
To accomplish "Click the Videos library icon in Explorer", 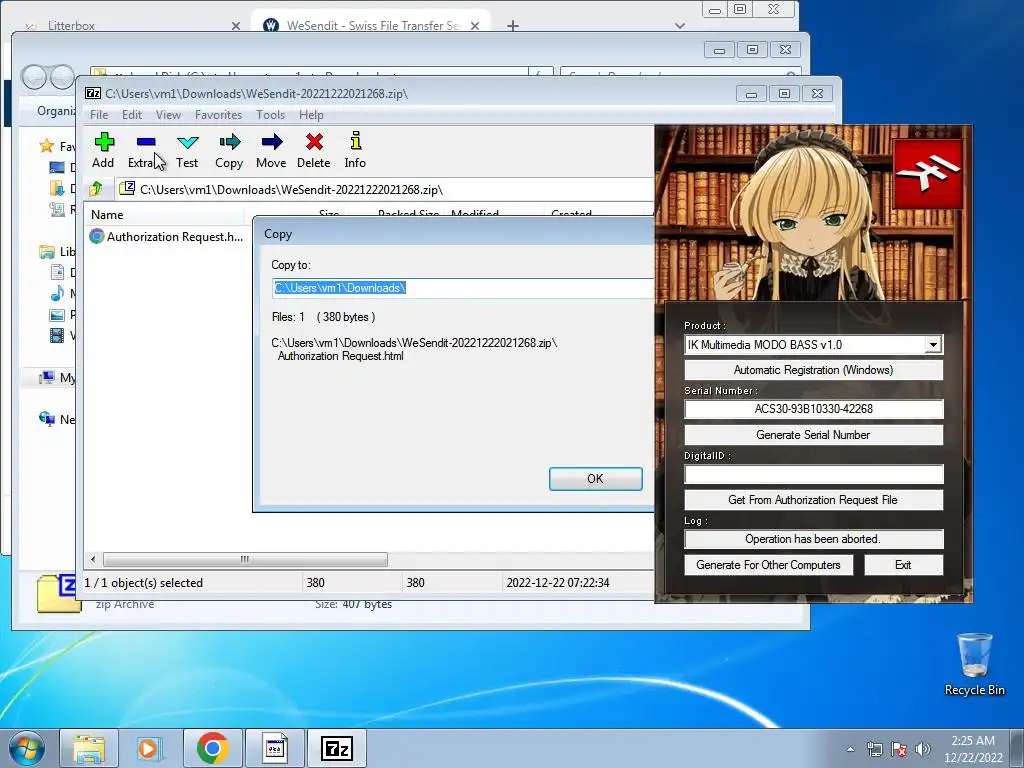I will pyautogui.click(x=57, y=336).
